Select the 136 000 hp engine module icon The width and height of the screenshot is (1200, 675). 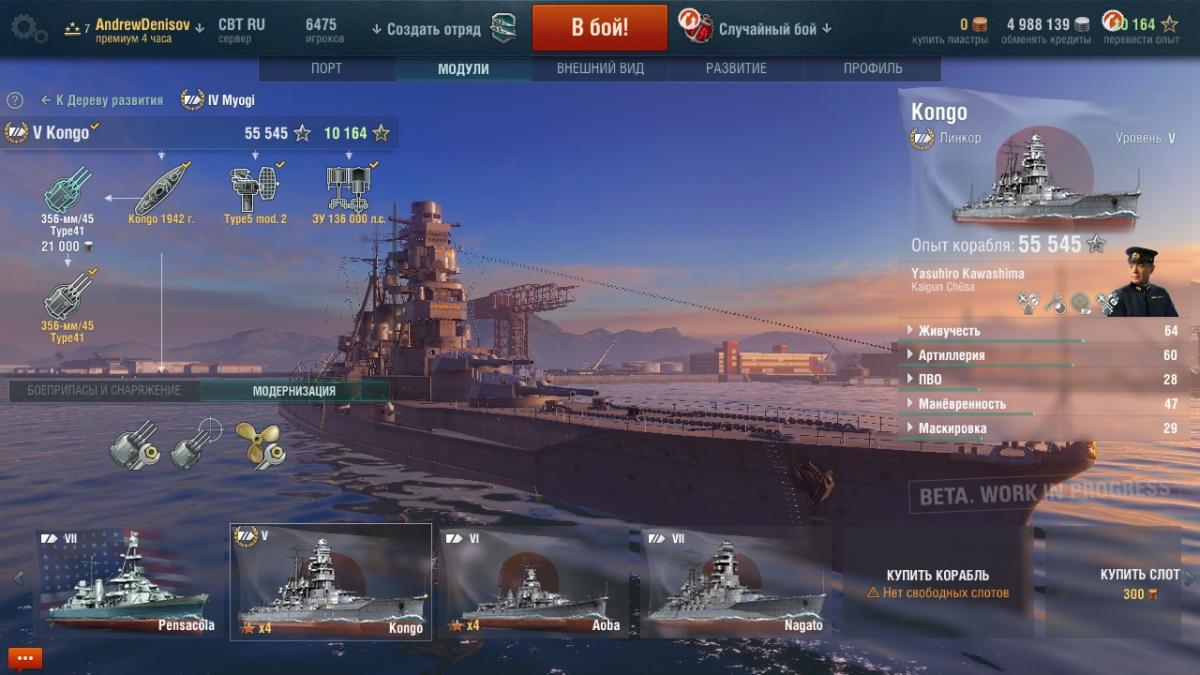tap(349, 186)
